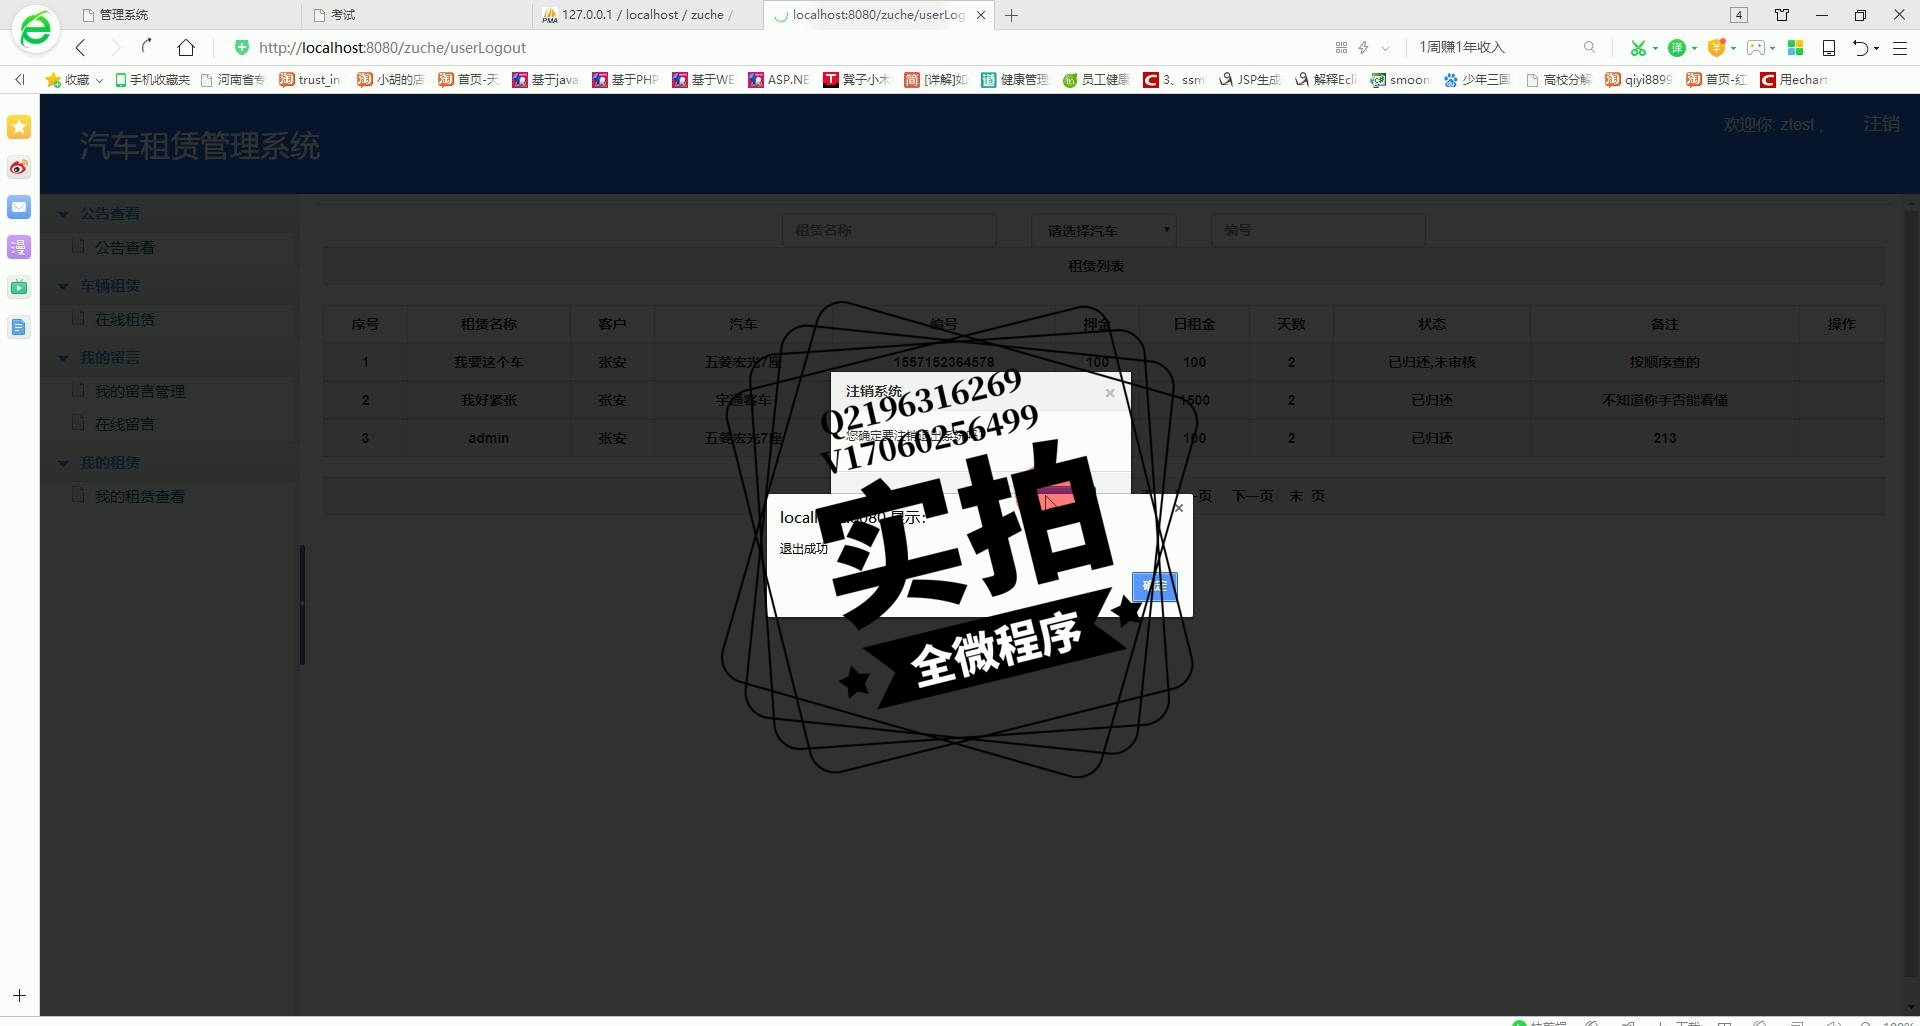This screenshot has width=1920, height=1026.
Task: Open the qiyi8899 bookmark
Action: (x=1638, y=79)
